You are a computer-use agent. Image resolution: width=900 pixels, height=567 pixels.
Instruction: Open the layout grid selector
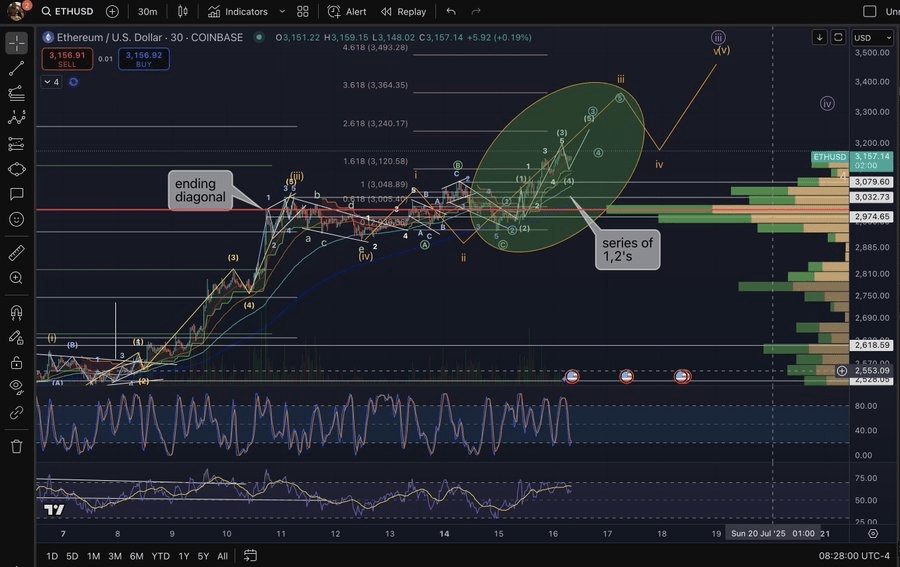[303, 11]
